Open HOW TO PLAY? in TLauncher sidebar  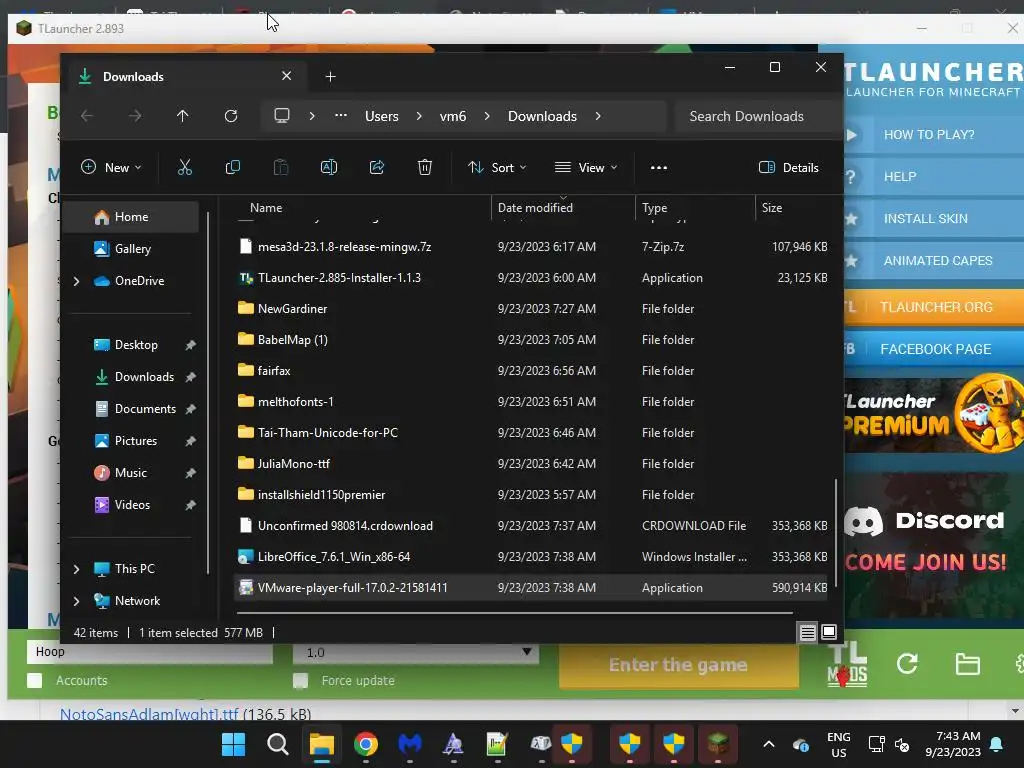click(x=934, y=135)
